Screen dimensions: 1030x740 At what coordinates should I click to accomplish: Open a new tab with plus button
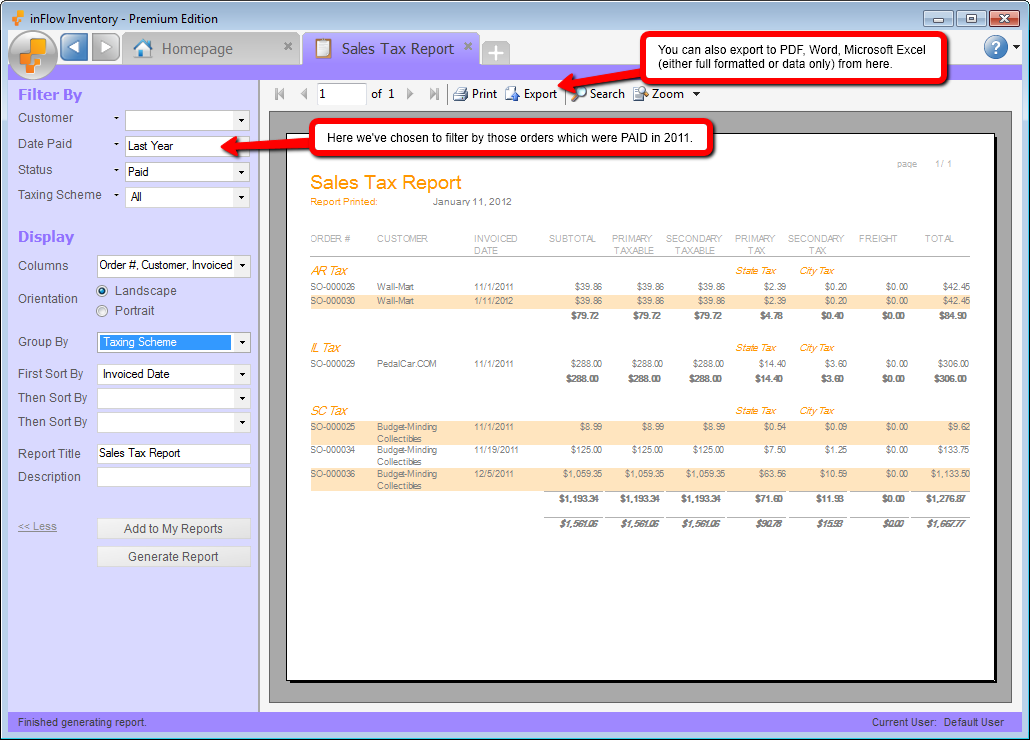point(496,53)
